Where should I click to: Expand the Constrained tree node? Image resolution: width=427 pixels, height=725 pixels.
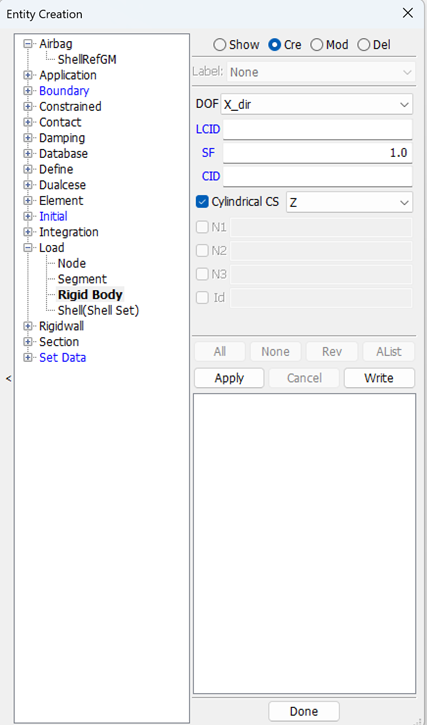click(x=28, y=107)
